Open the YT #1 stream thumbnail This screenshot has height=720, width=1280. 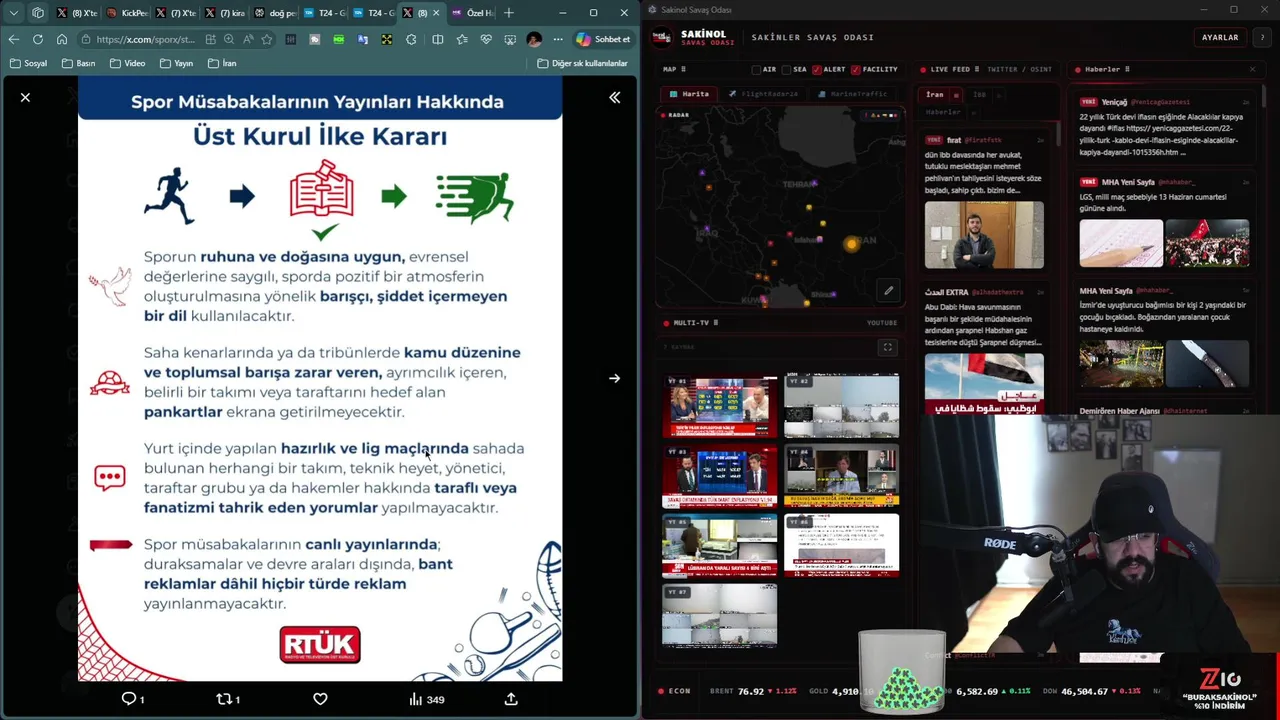click(719, 406)
